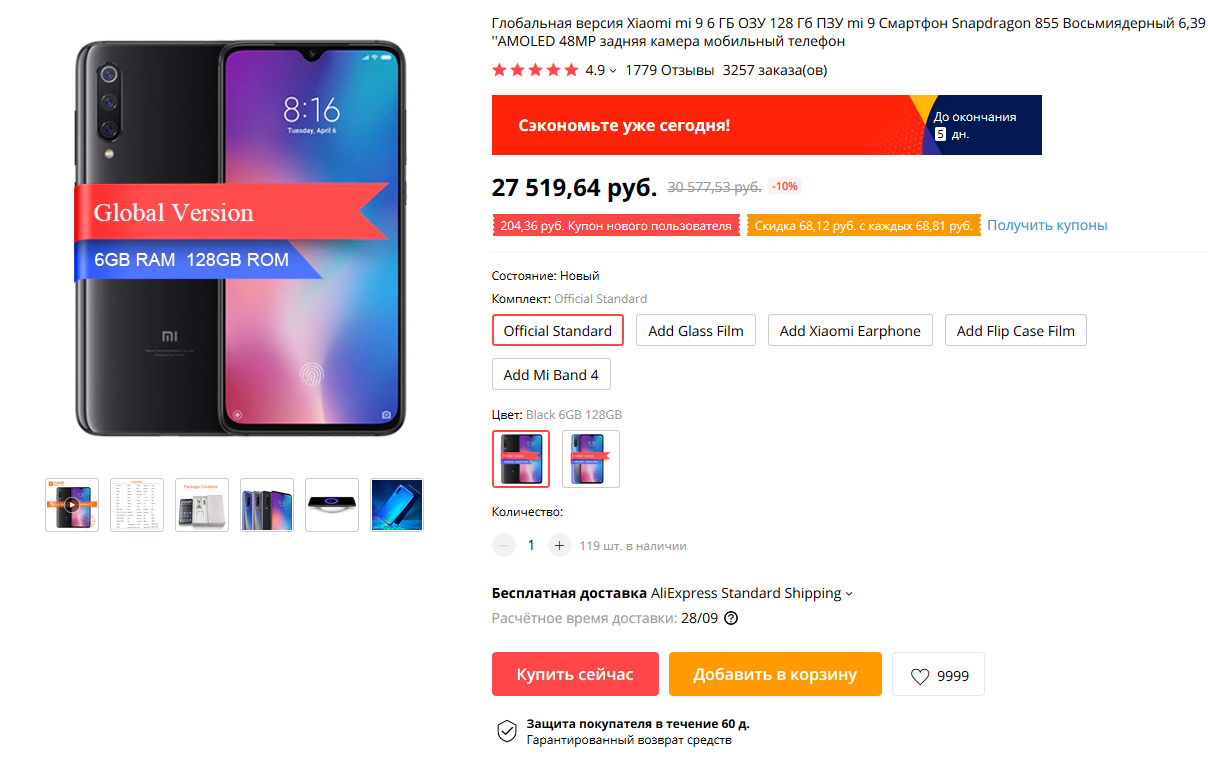1208x776 pixels.
Task: Select the blue phone color swatch
Action: (x=591, y=459)
